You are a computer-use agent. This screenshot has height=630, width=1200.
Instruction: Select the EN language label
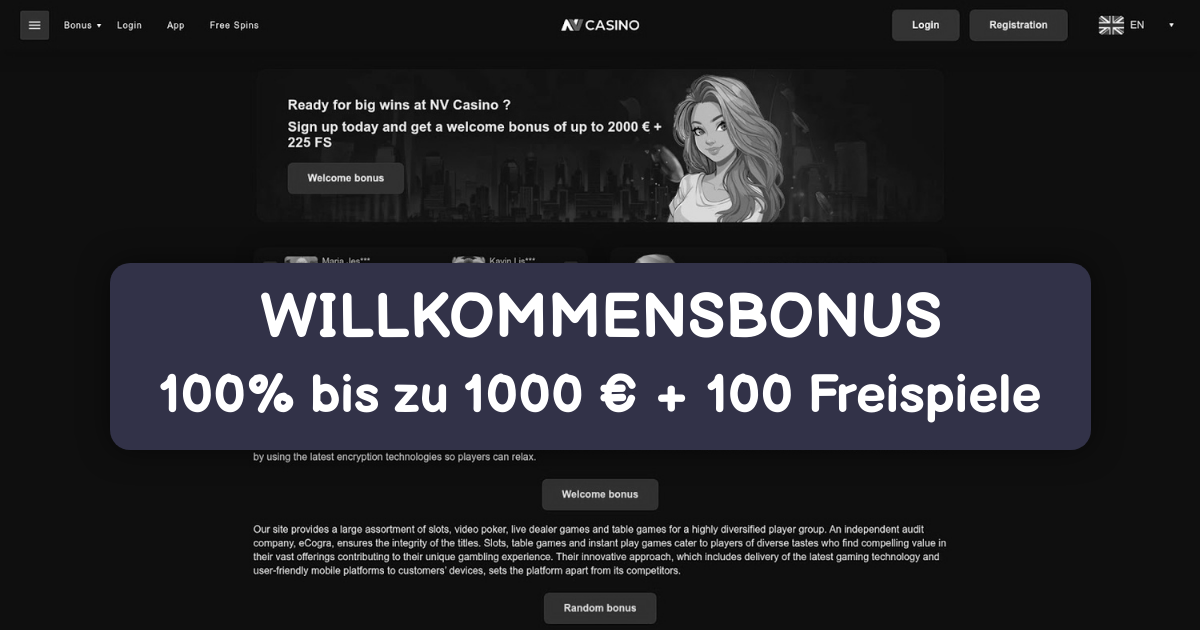click(1137, 25)
